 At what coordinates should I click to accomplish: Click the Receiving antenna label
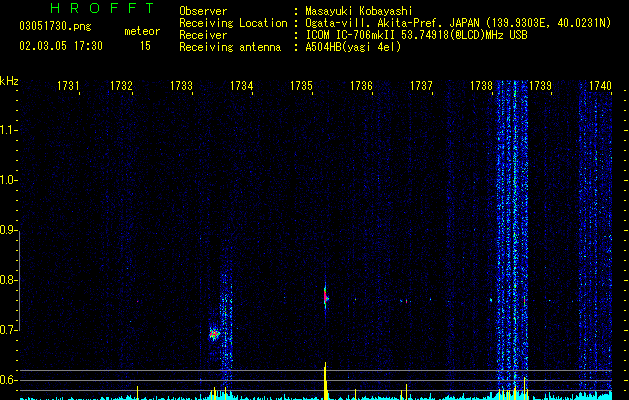click(230, 47)
